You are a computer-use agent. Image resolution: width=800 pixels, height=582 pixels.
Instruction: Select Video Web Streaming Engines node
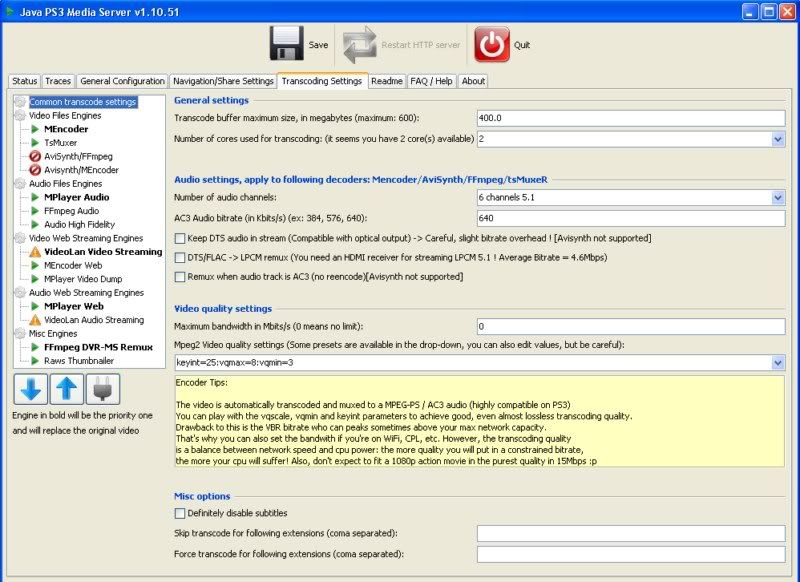(x=86, y=238)
